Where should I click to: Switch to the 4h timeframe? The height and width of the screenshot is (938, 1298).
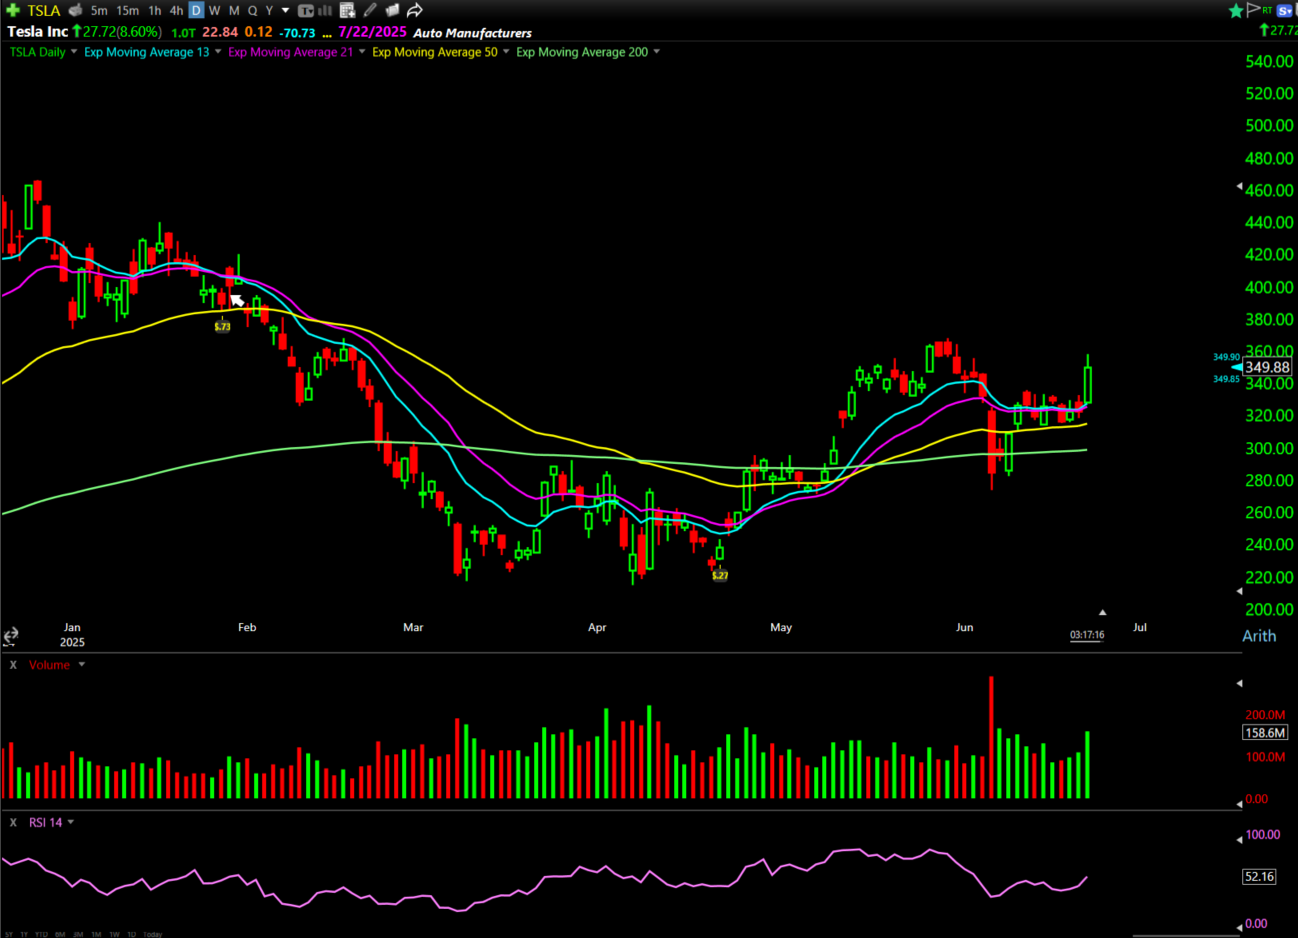(x=176, y=10)
